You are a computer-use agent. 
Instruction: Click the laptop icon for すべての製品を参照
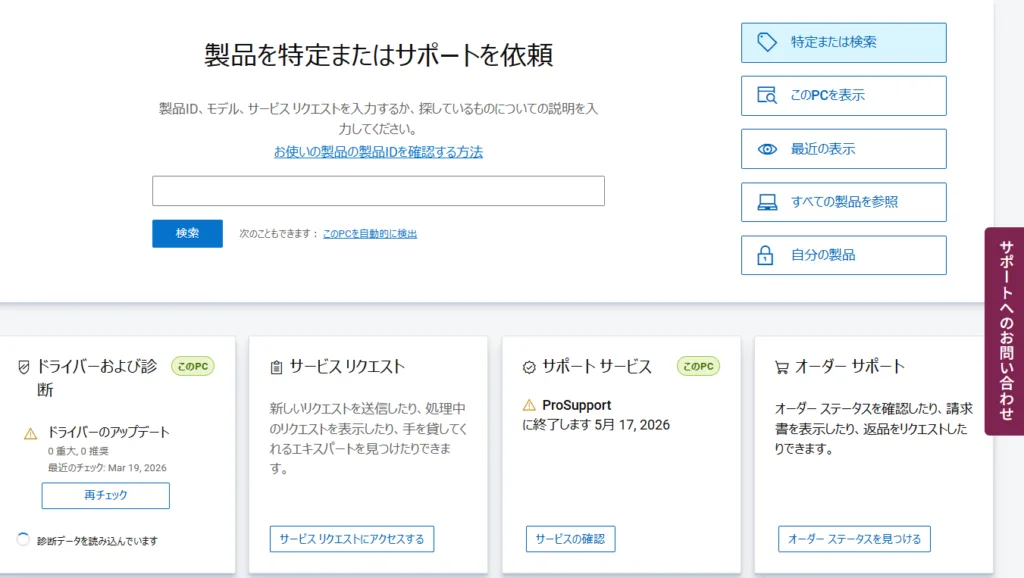[x=767, y=202]
